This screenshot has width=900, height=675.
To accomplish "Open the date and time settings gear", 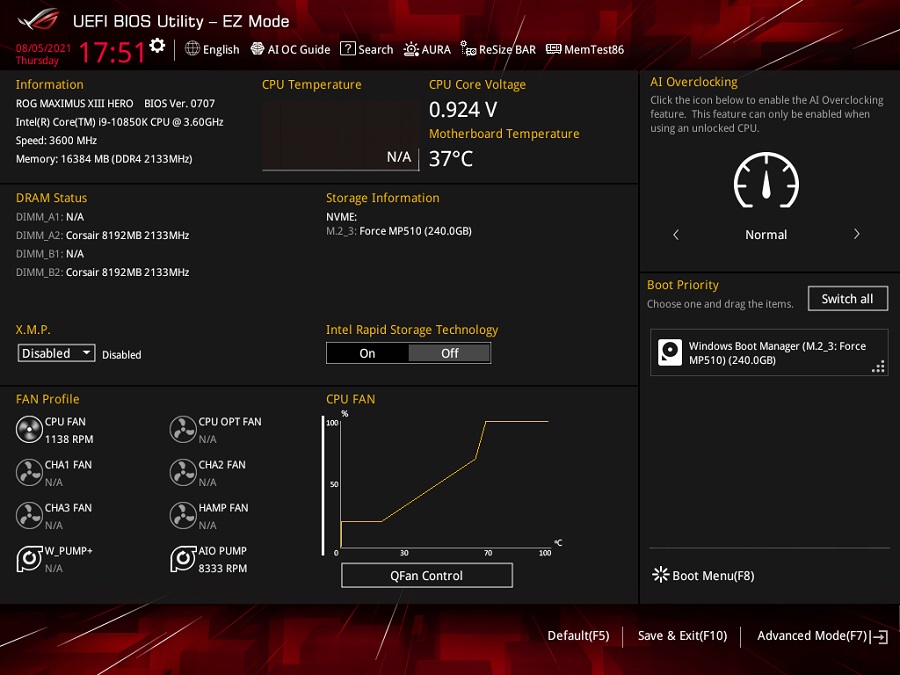I will 157,46.
